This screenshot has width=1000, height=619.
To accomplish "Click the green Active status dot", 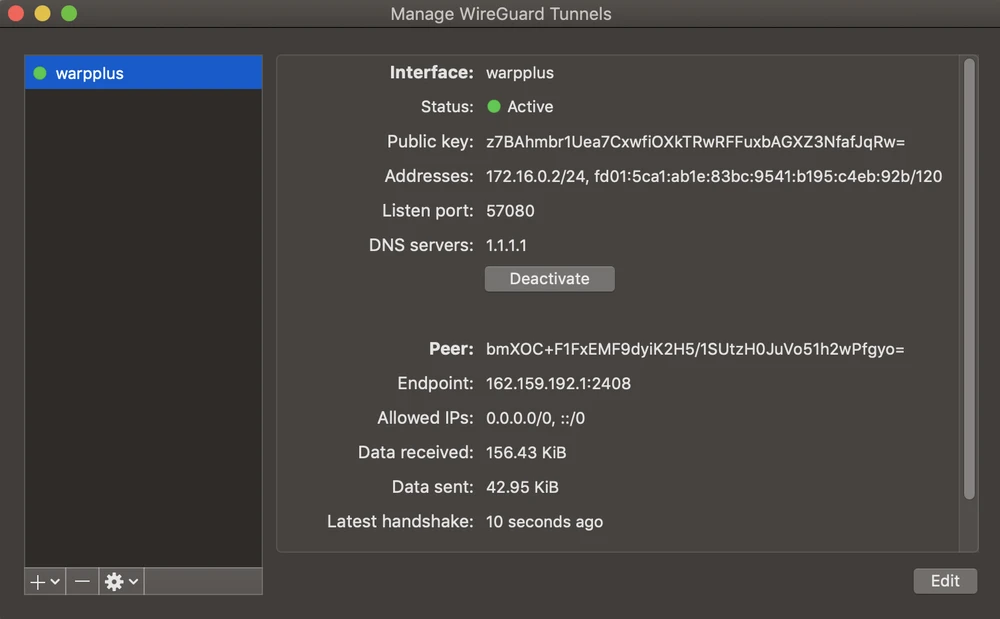I will [492, 107].
